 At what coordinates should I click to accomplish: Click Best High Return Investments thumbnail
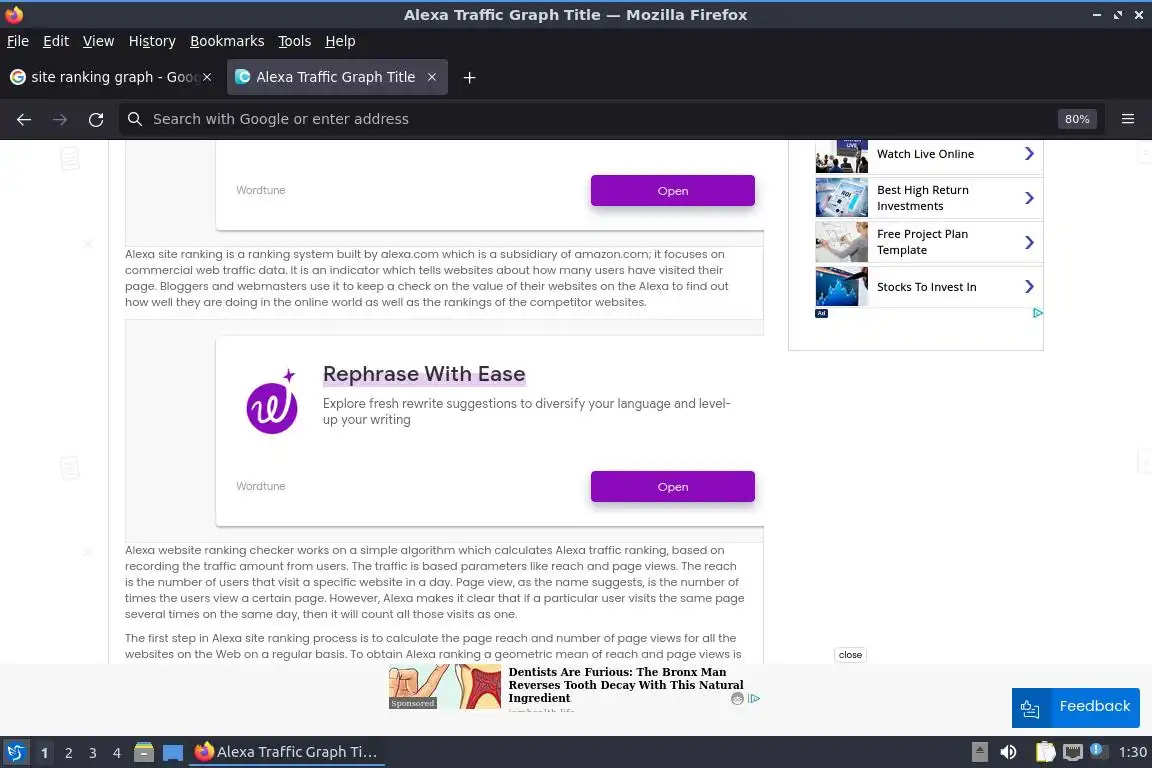pyautogui.click(x=841, y=198)
